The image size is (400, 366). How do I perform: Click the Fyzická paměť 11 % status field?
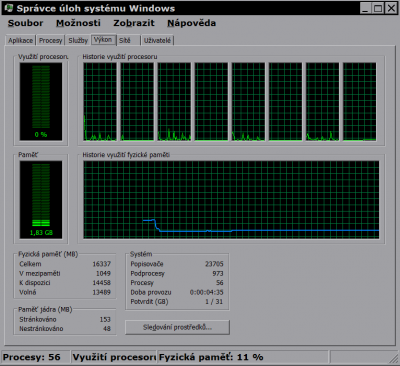coord(242,357)
